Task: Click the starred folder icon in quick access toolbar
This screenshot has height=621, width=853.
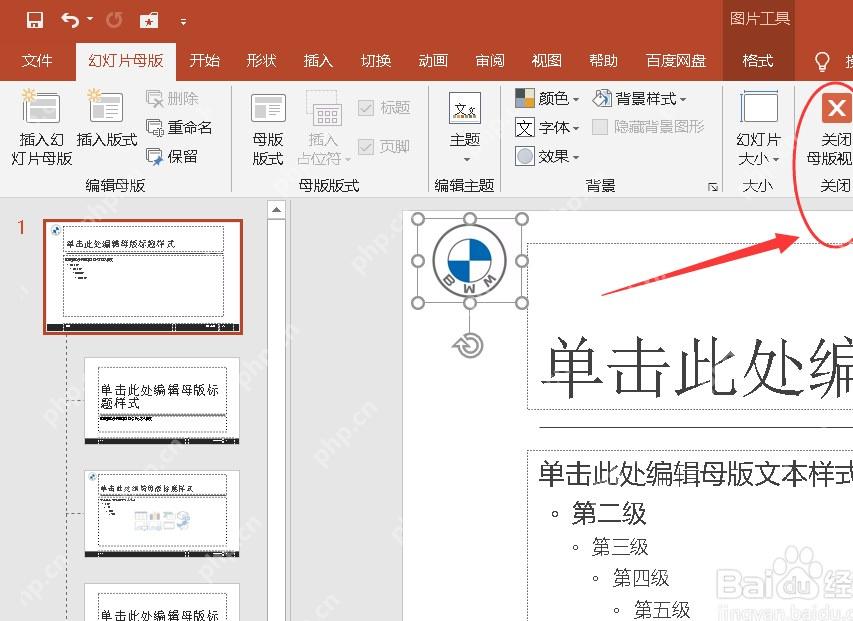Action: [x=149, y=21]
